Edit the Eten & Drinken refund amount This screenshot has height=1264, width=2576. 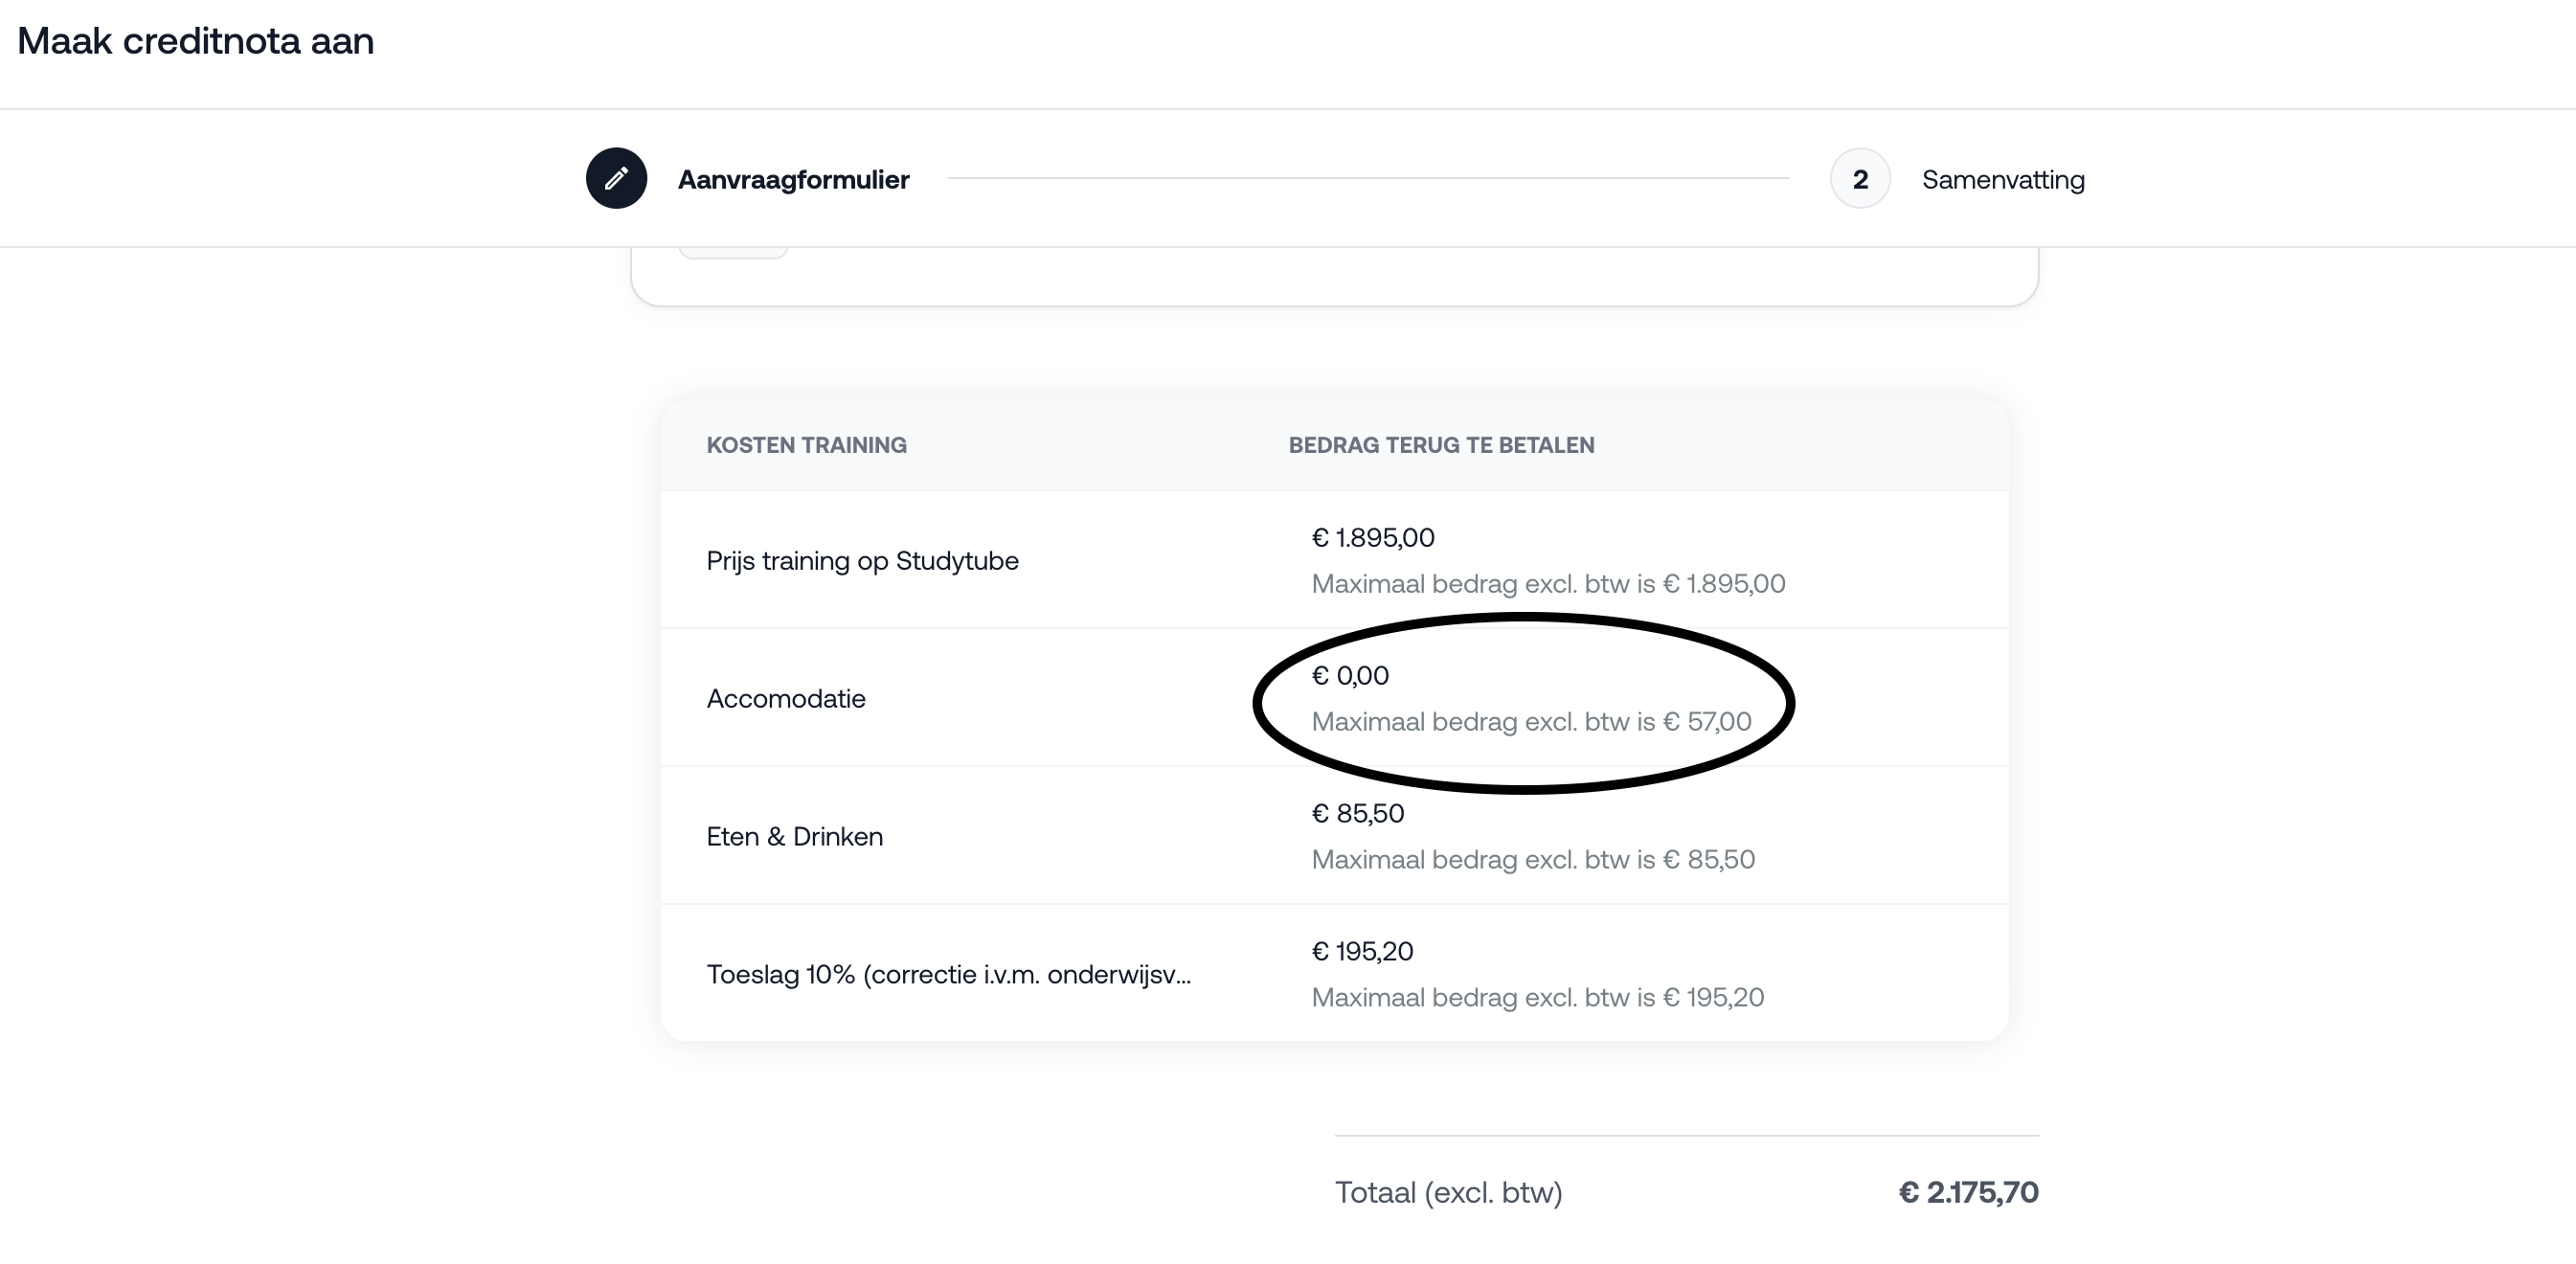[1357, 814]
